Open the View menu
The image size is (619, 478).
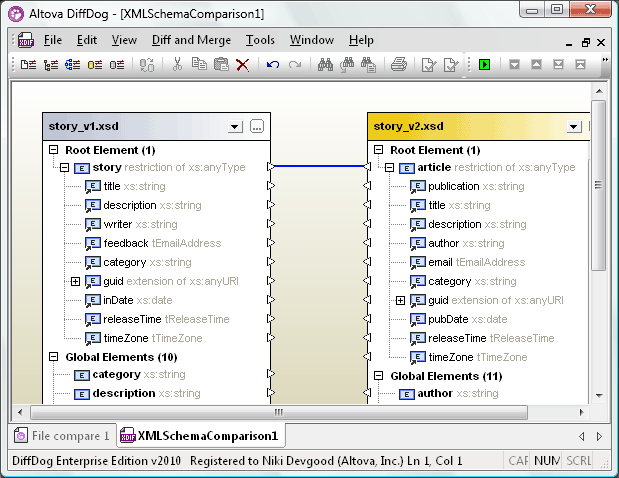tap(124, 40)
